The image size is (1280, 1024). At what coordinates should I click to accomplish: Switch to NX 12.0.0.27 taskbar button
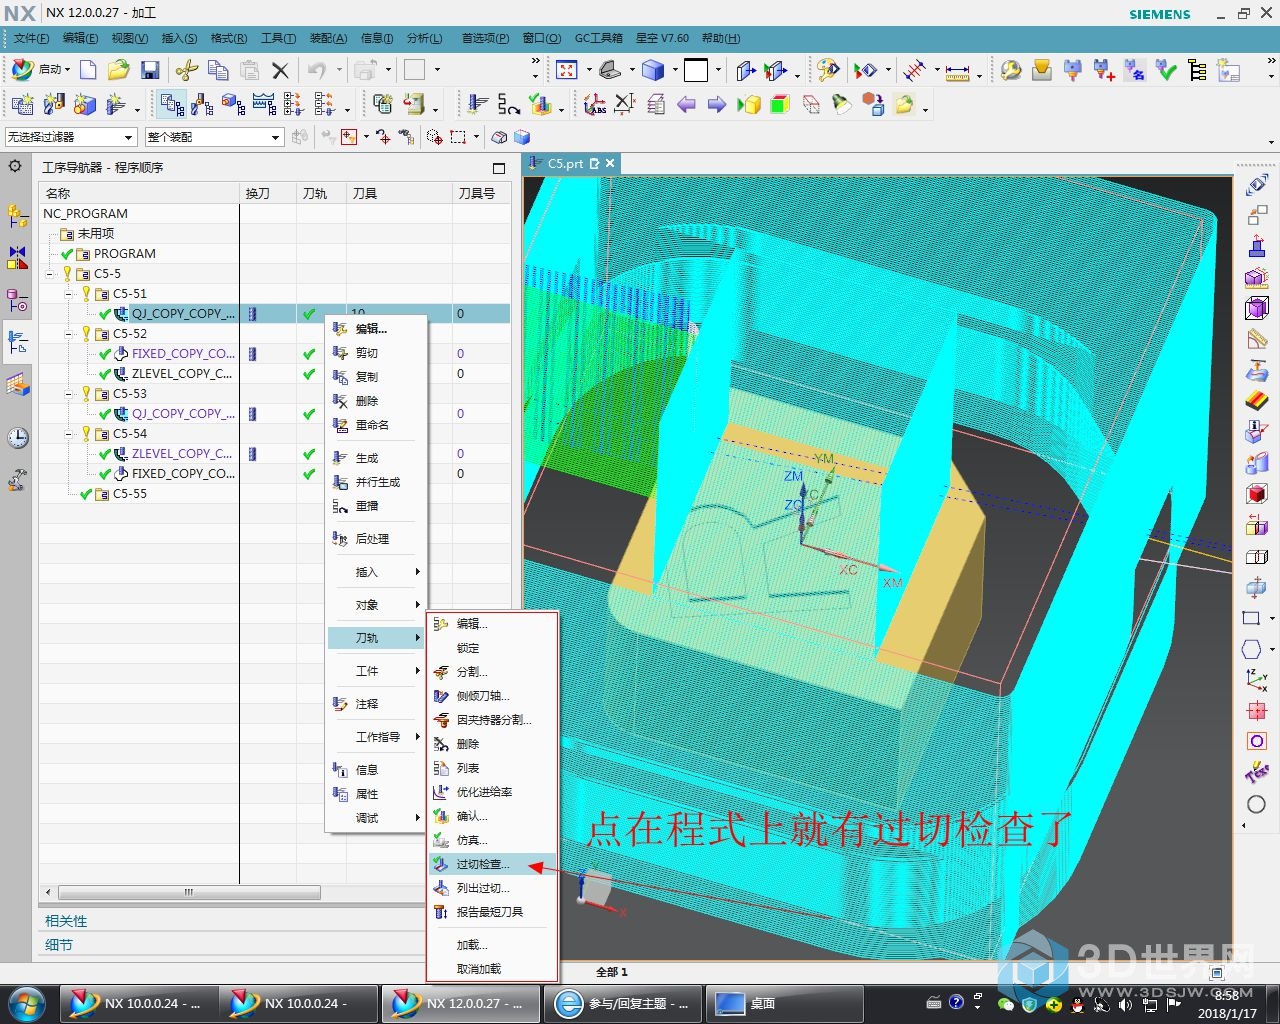coord(461,1003)
